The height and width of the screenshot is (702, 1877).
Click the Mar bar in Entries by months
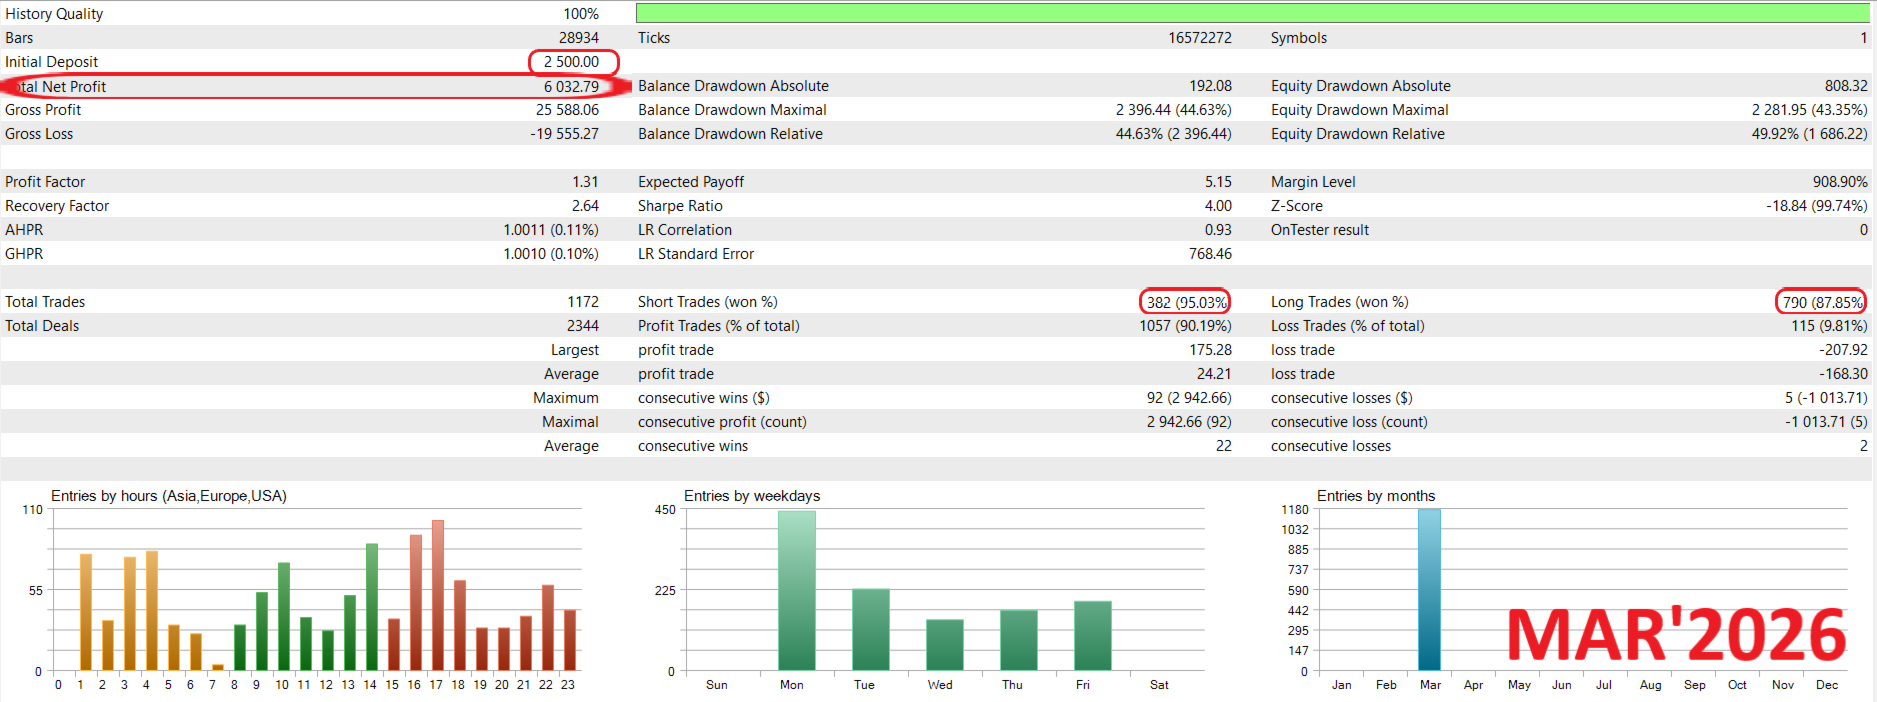pos(1429,590)
